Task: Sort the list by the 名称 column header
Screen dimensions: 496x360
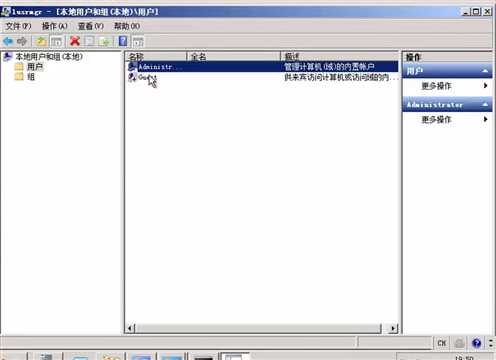Action: click(156, 56)
